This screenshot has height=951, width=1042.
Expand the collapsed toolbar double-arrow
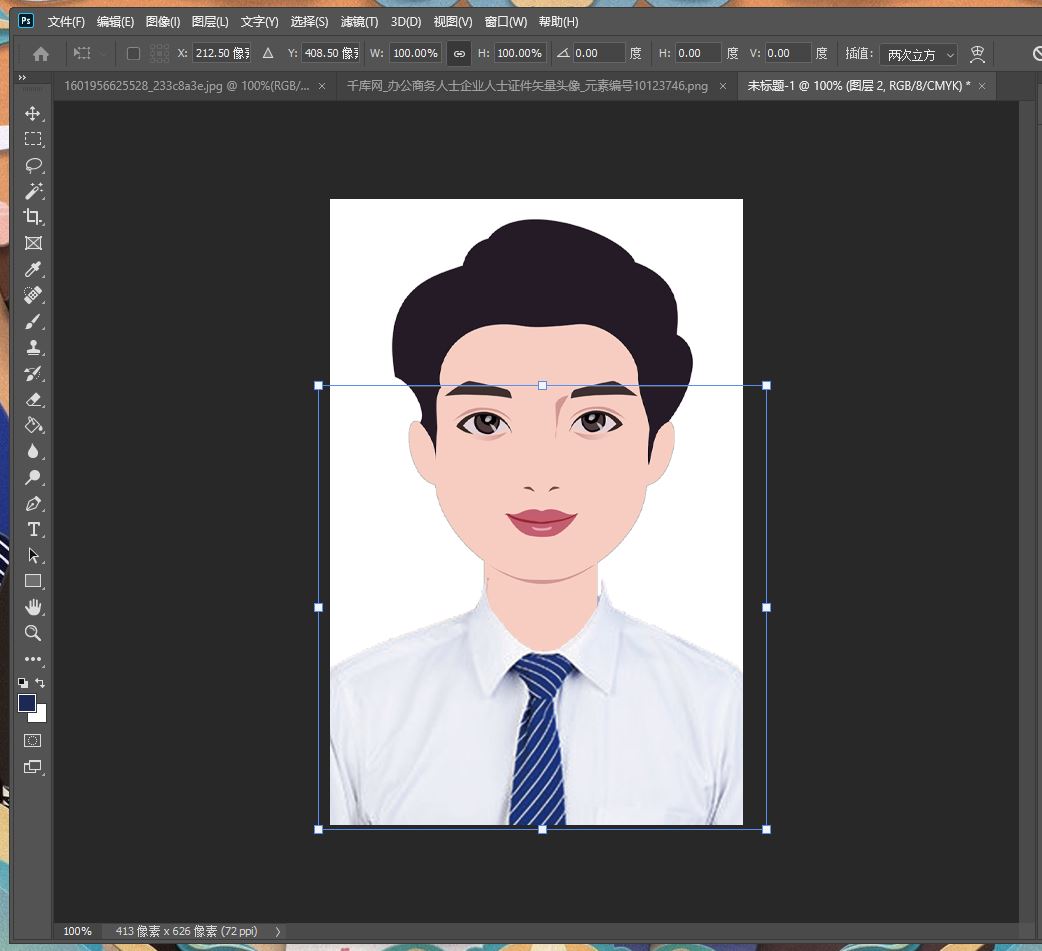tap(22, 78)
